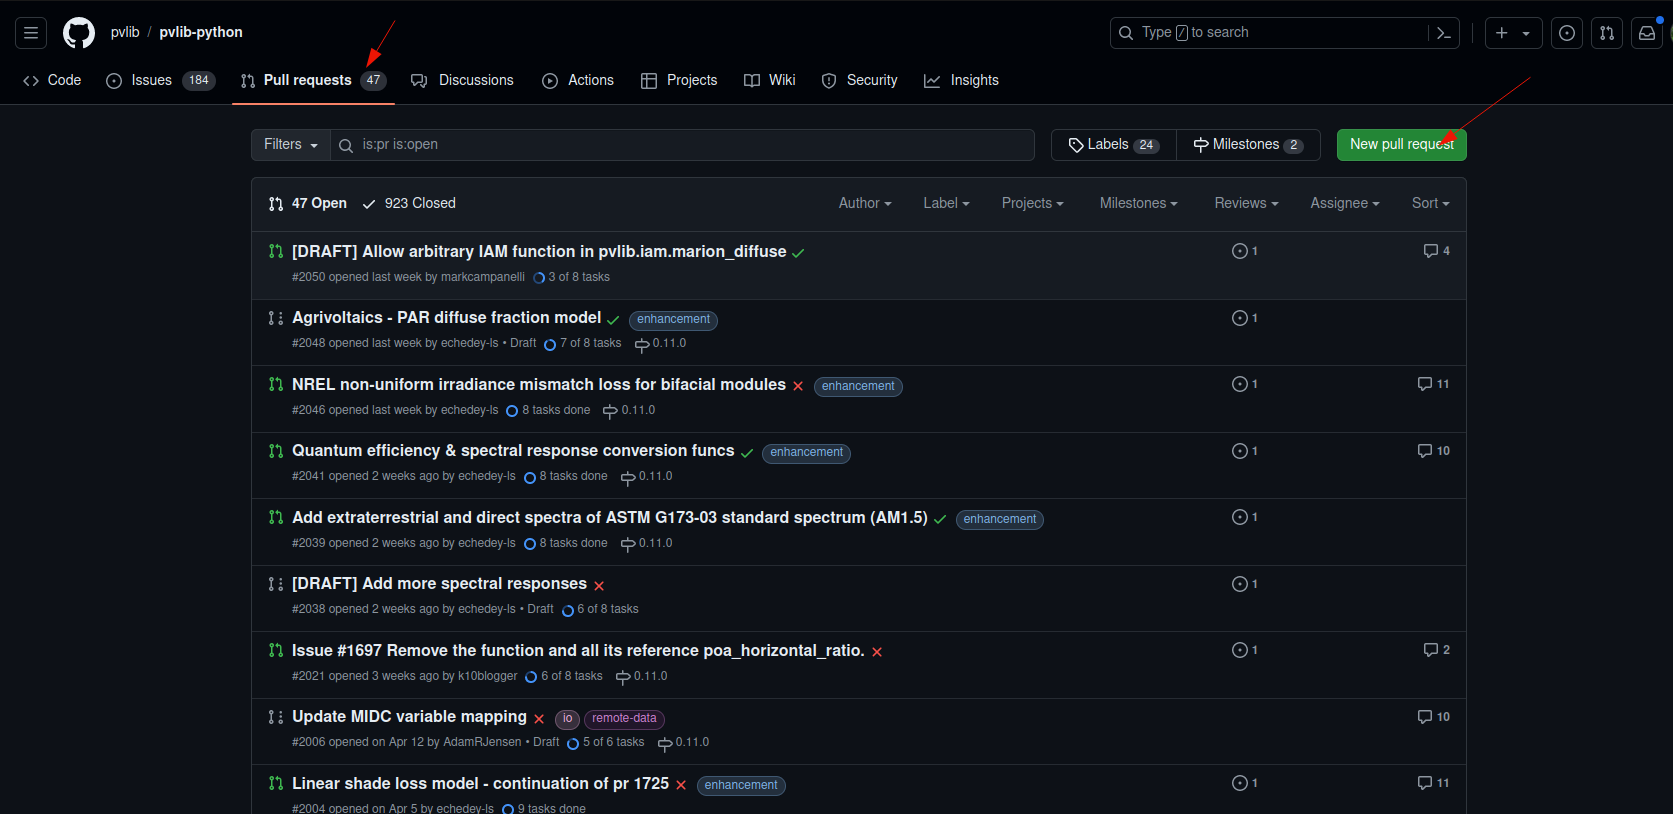Viewport: 1673px width, 814px height.
Task: Click New pull request button
Action: click(1401, 145)
